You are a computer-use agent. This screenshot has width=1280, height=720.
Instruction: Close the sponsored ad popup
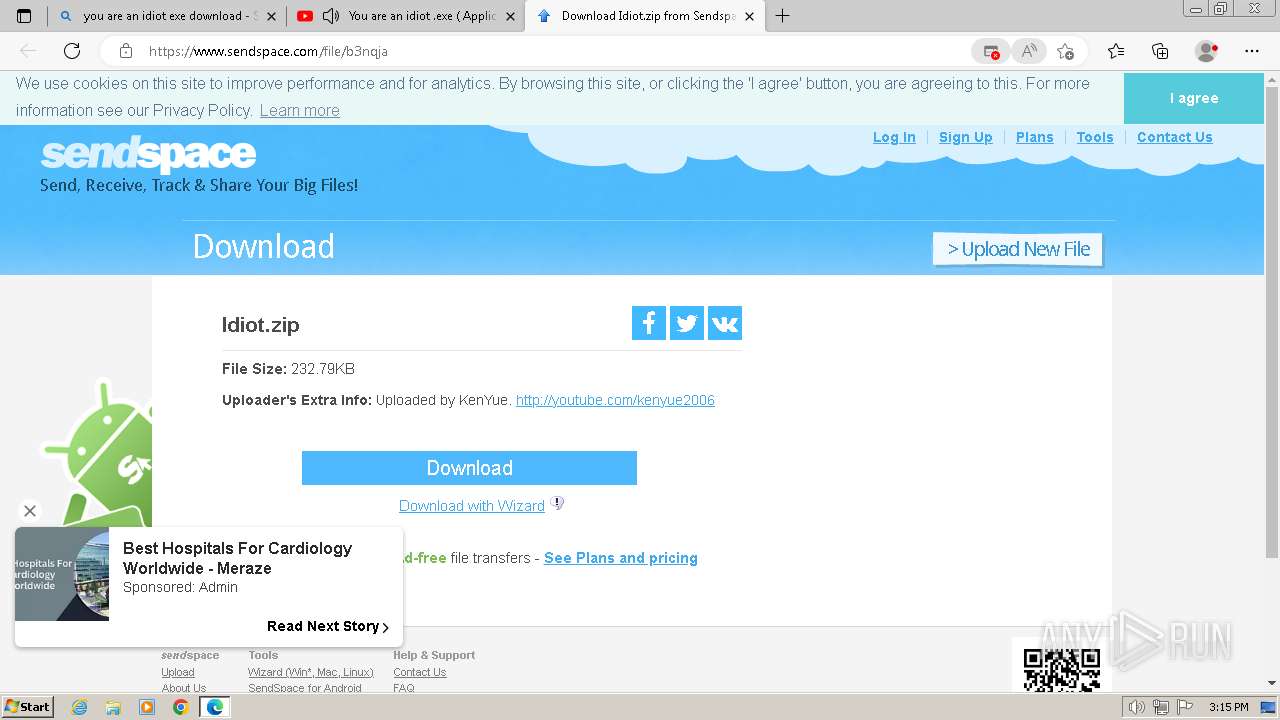[x=30, y=511]
